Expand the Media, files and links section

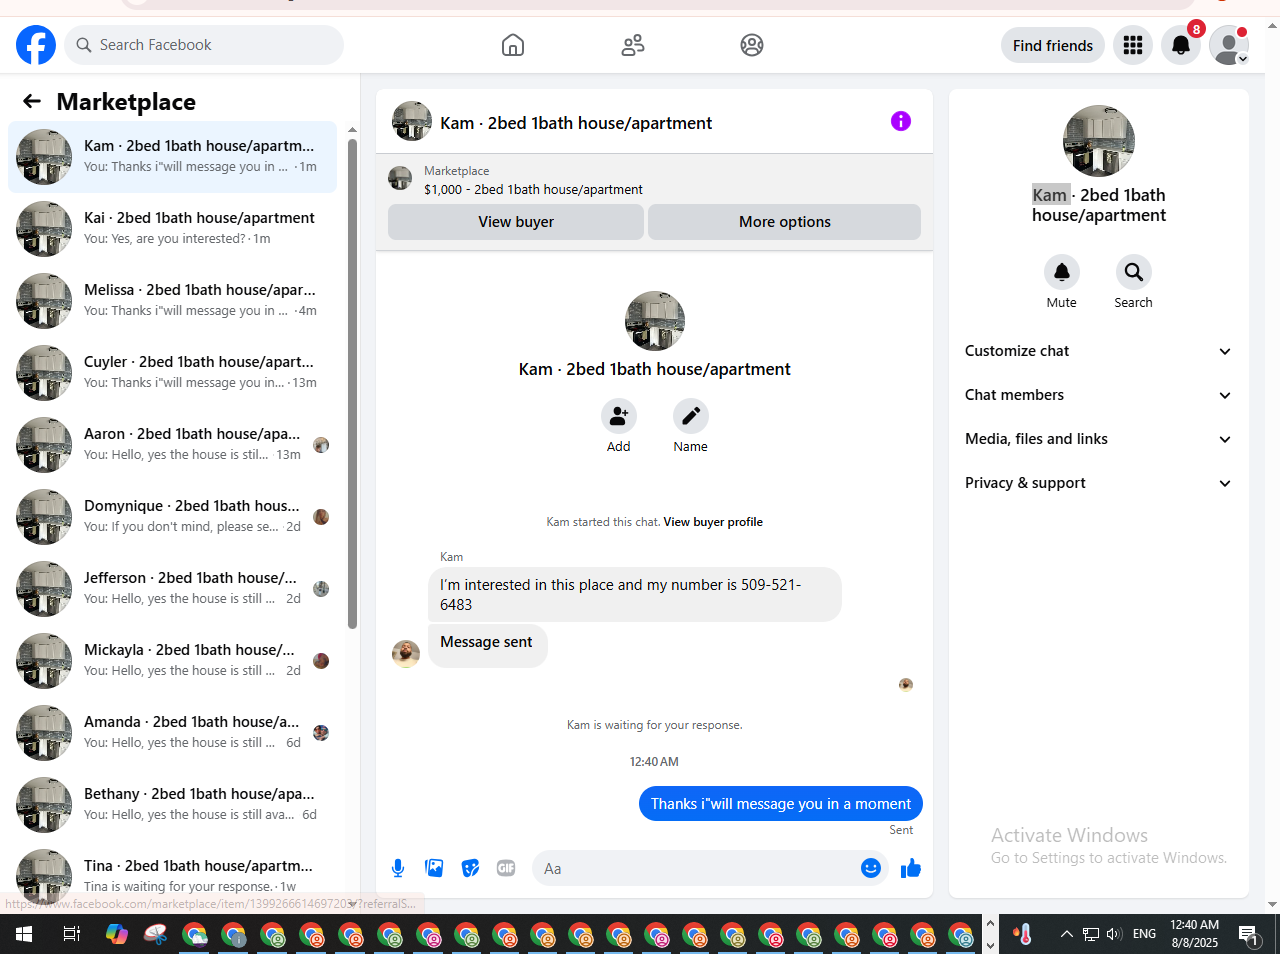coord(1099,439)
